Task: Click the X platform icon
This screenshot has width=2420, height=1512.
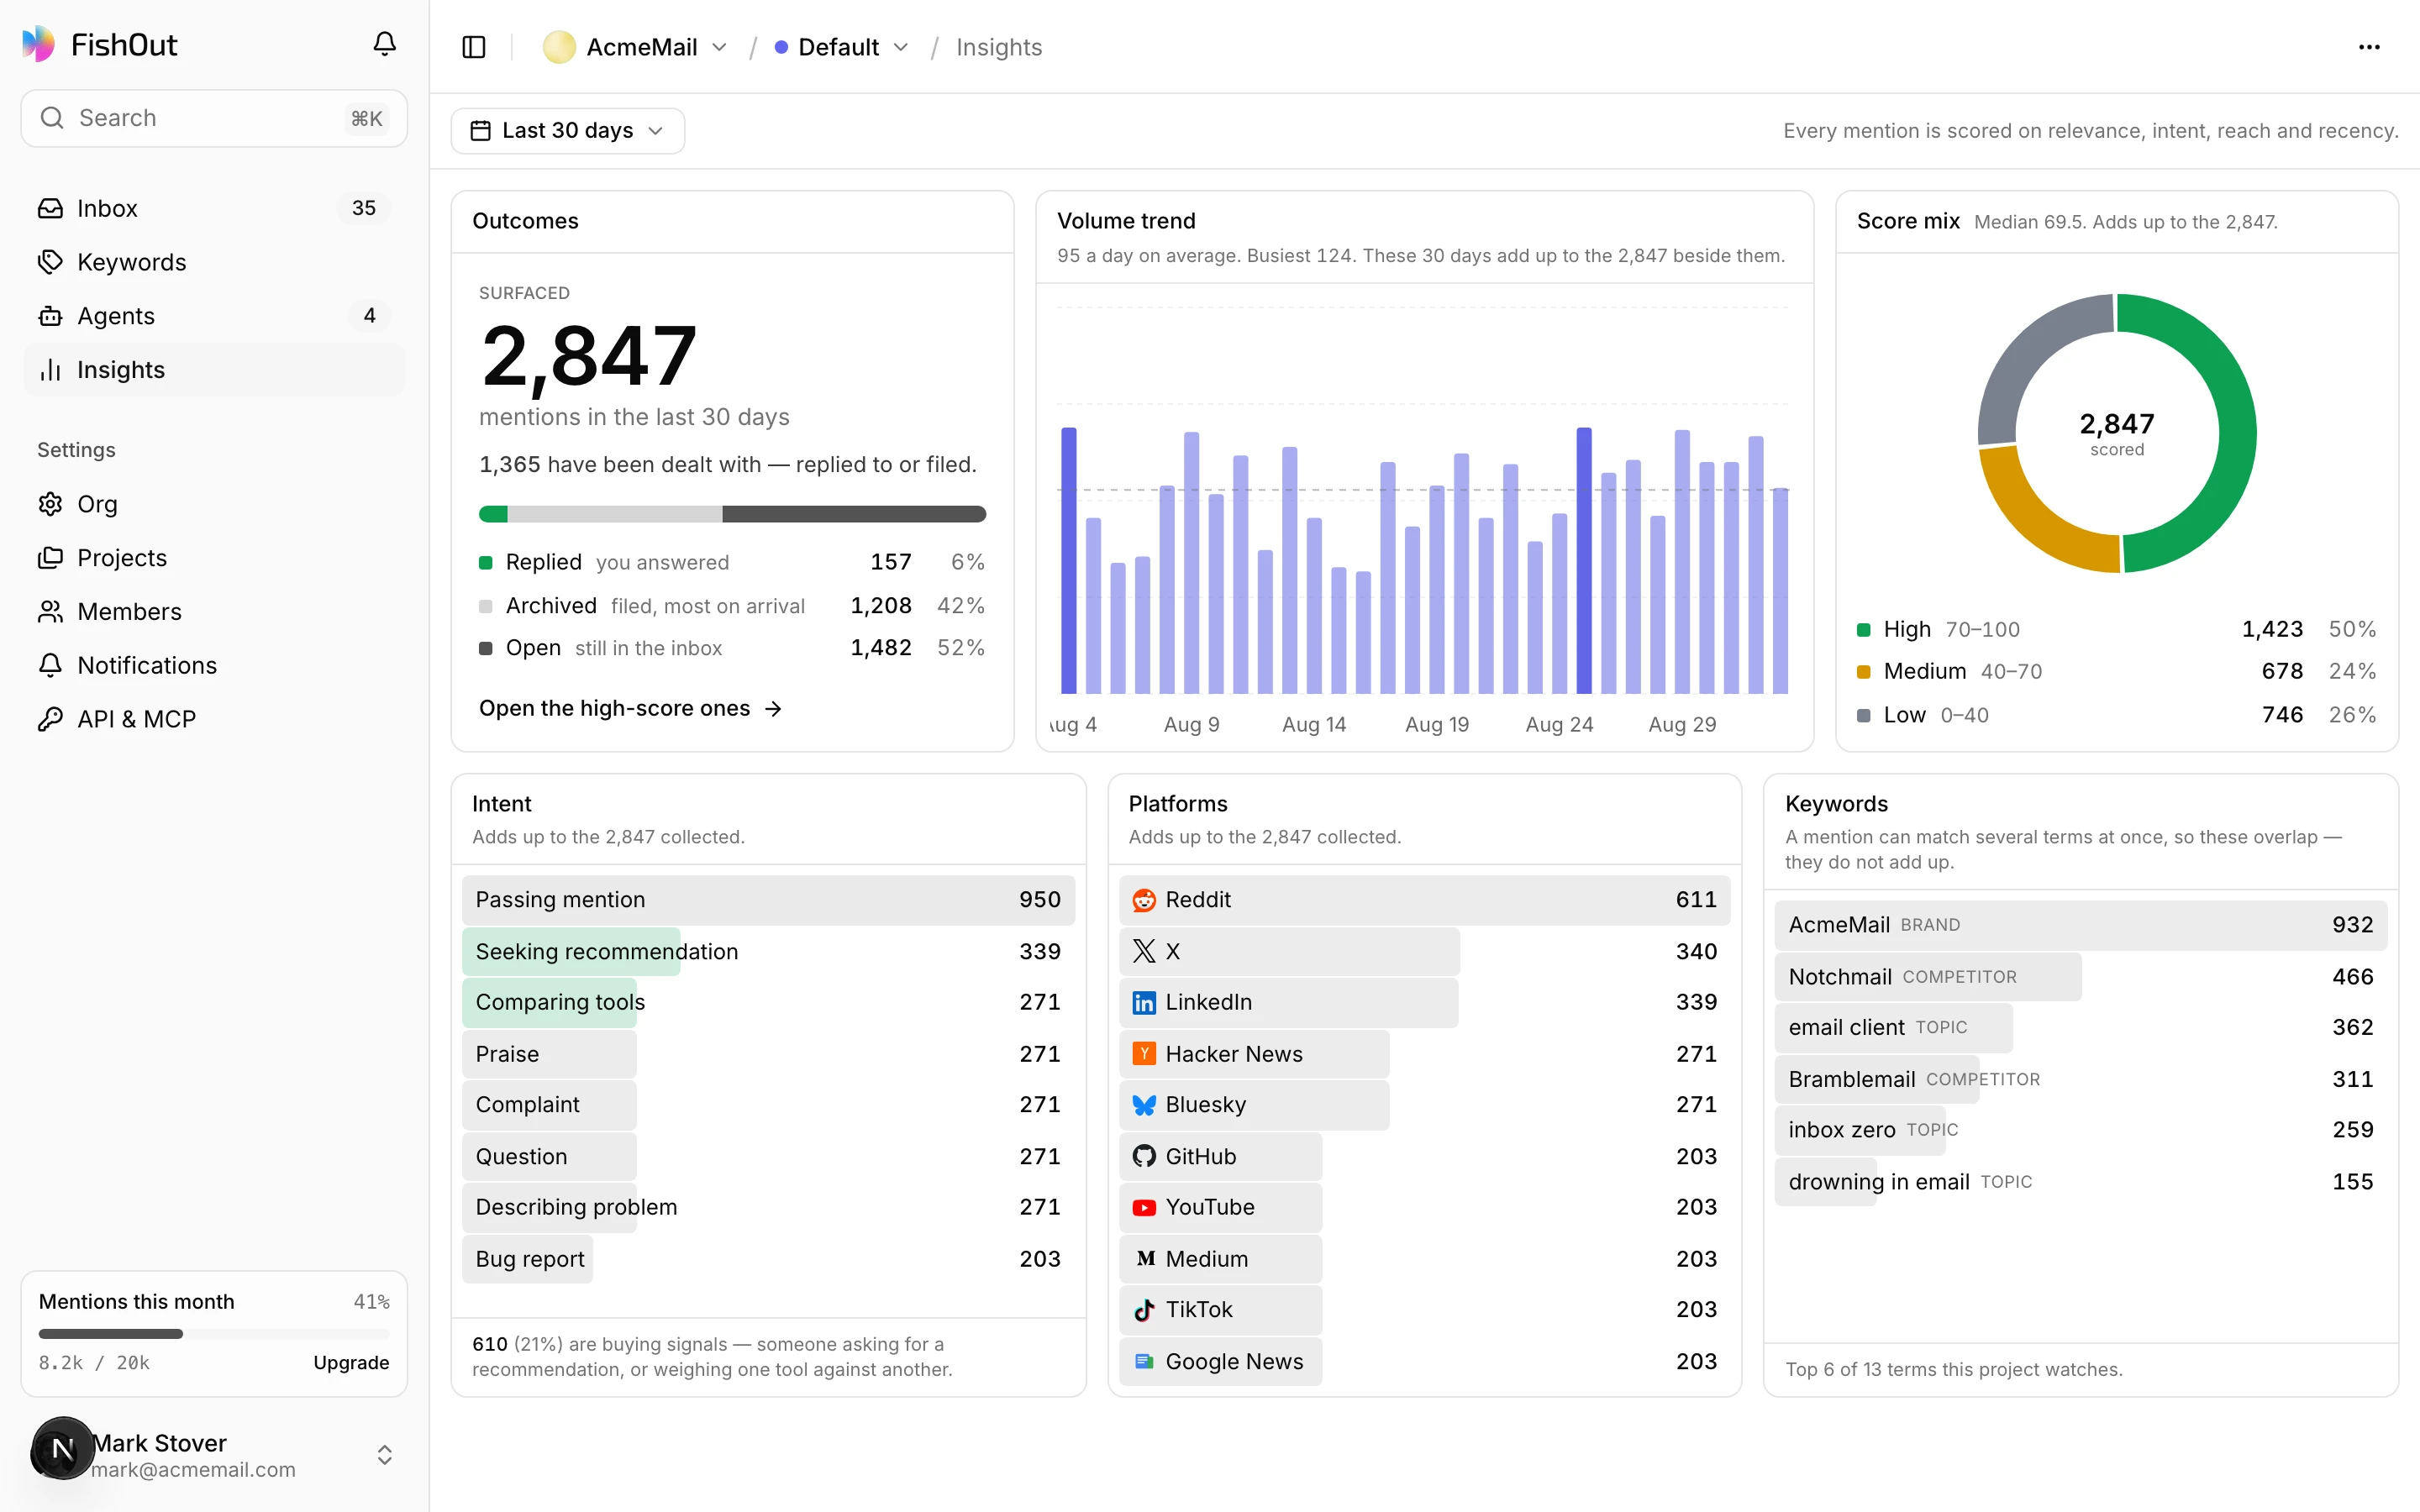Action: (1144, 951)
